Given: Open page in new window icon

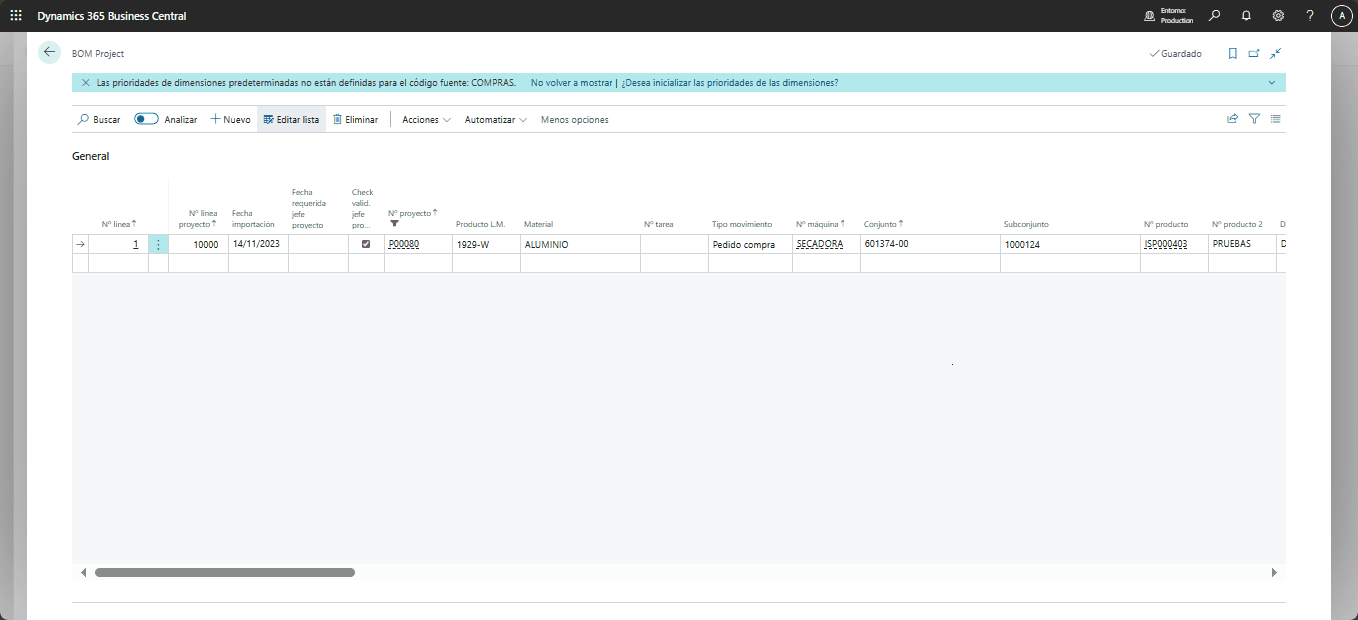Looking at the screenshot, I should point(1254,53).
